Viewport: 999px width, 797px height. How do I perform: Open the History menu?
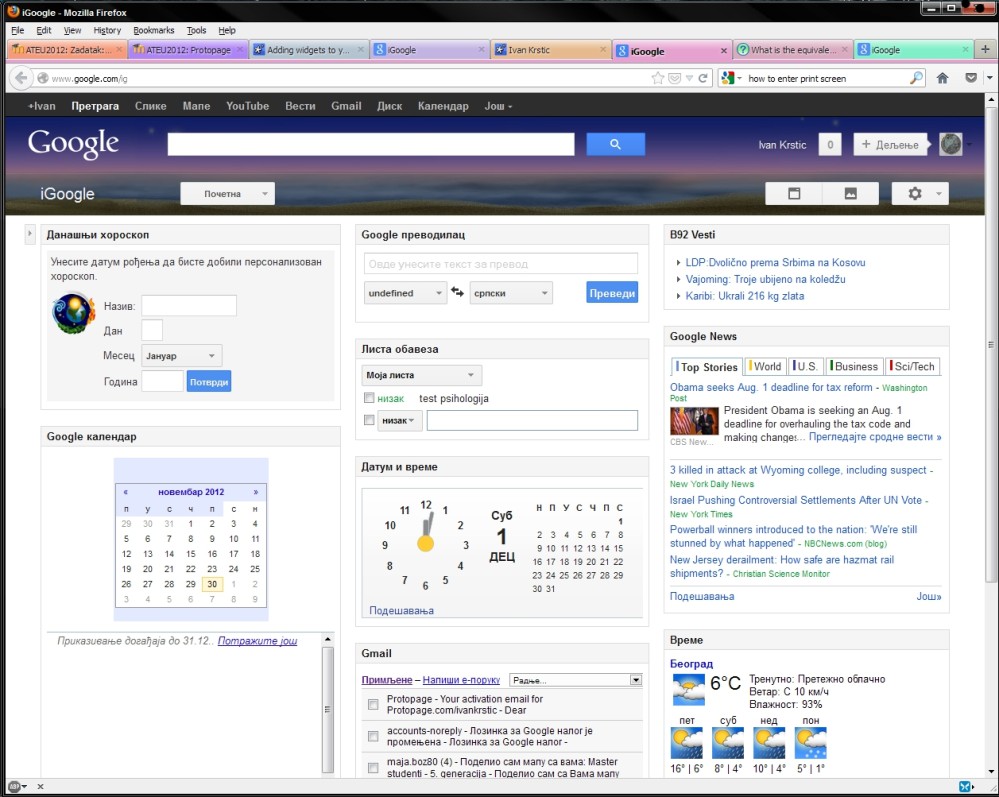point(107,30)
